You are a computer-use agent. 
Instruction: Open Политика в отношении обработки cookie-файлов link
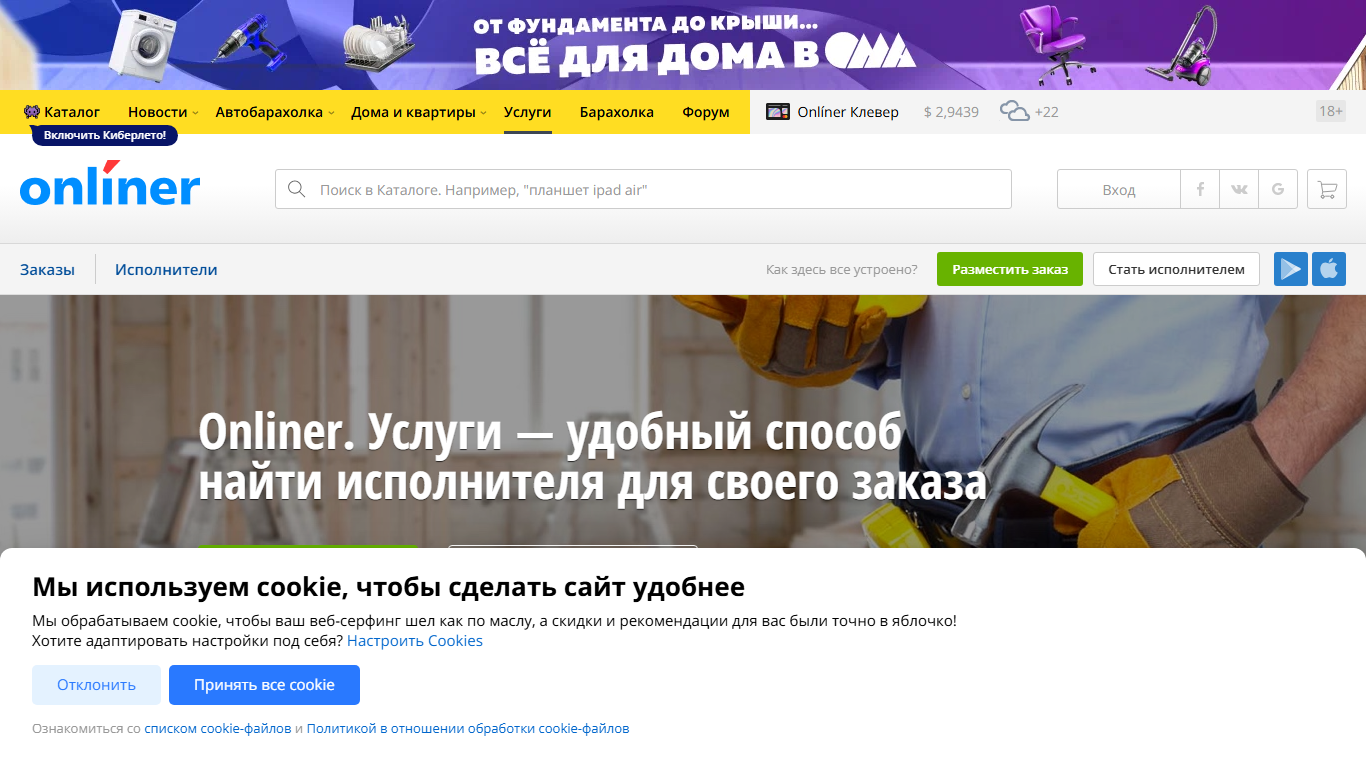(468, 729)
